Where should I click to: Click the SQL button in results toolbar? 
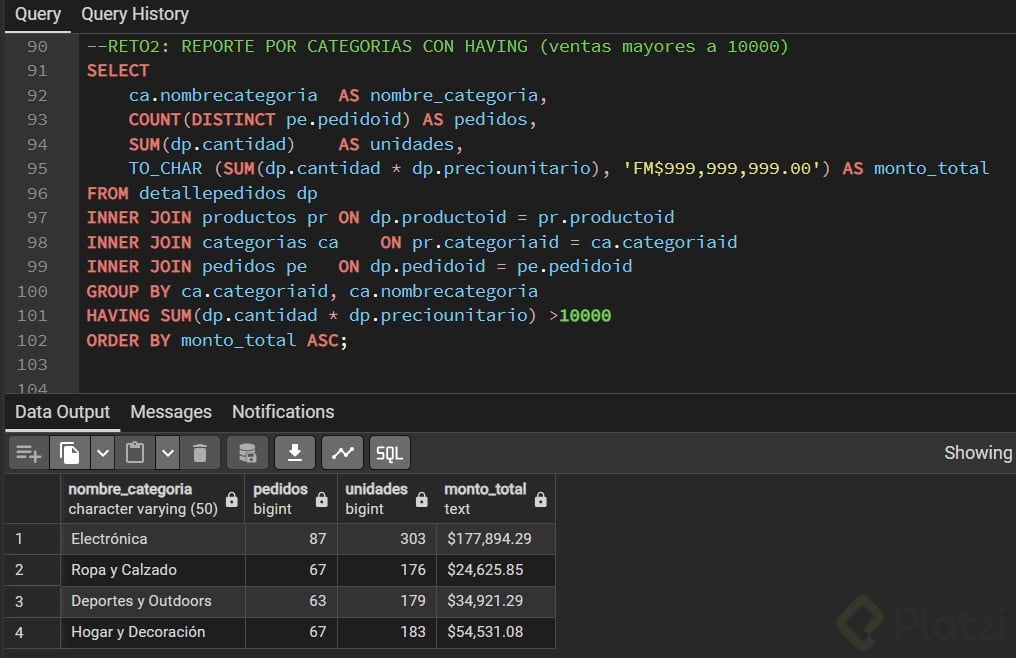[x=389, y=454]
